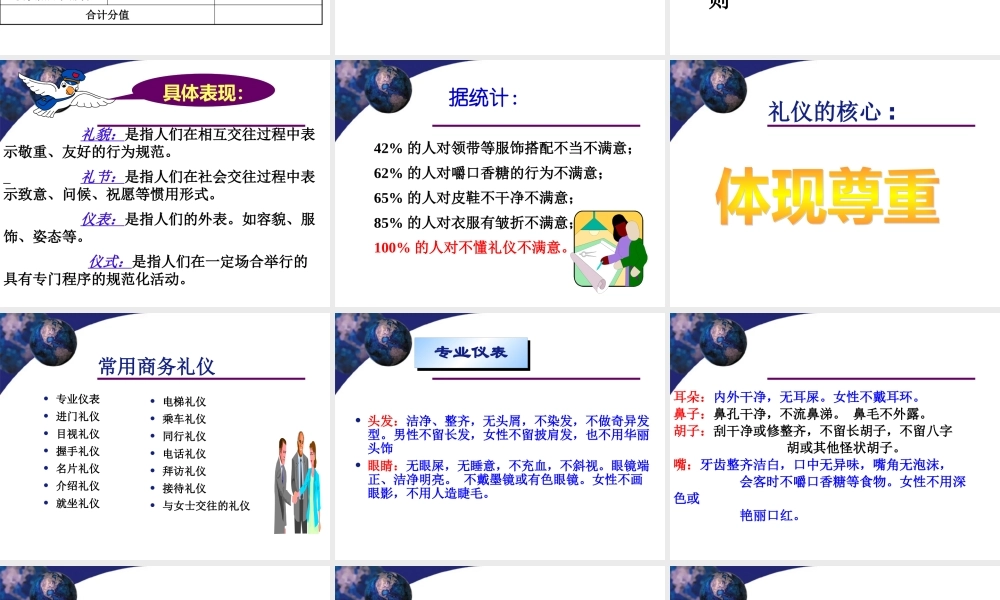
Task: Click the 嘴 red label
Action: (683, 465)
